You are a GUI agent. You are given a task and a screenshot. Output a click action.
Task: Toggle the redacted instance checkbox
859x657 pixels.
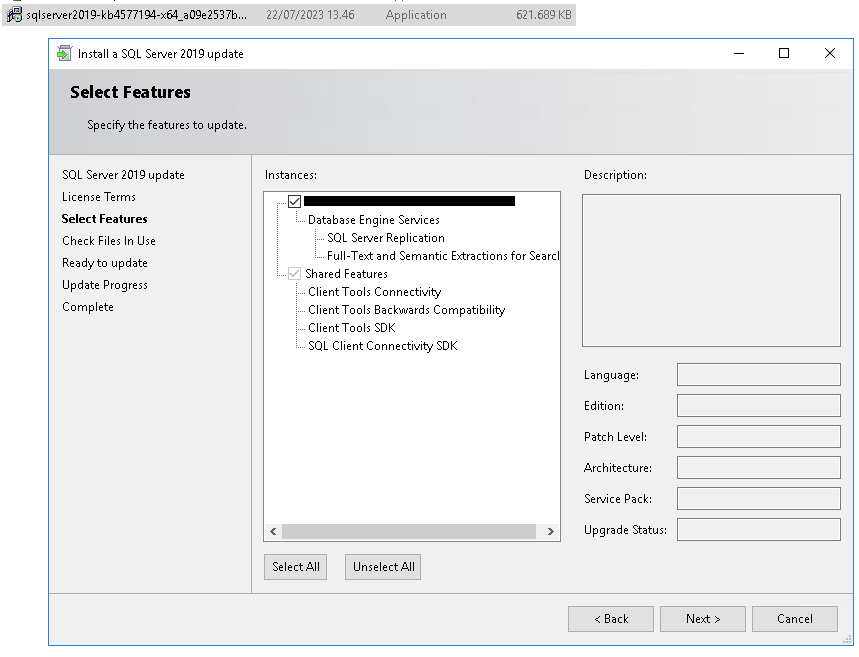point(294,201)
